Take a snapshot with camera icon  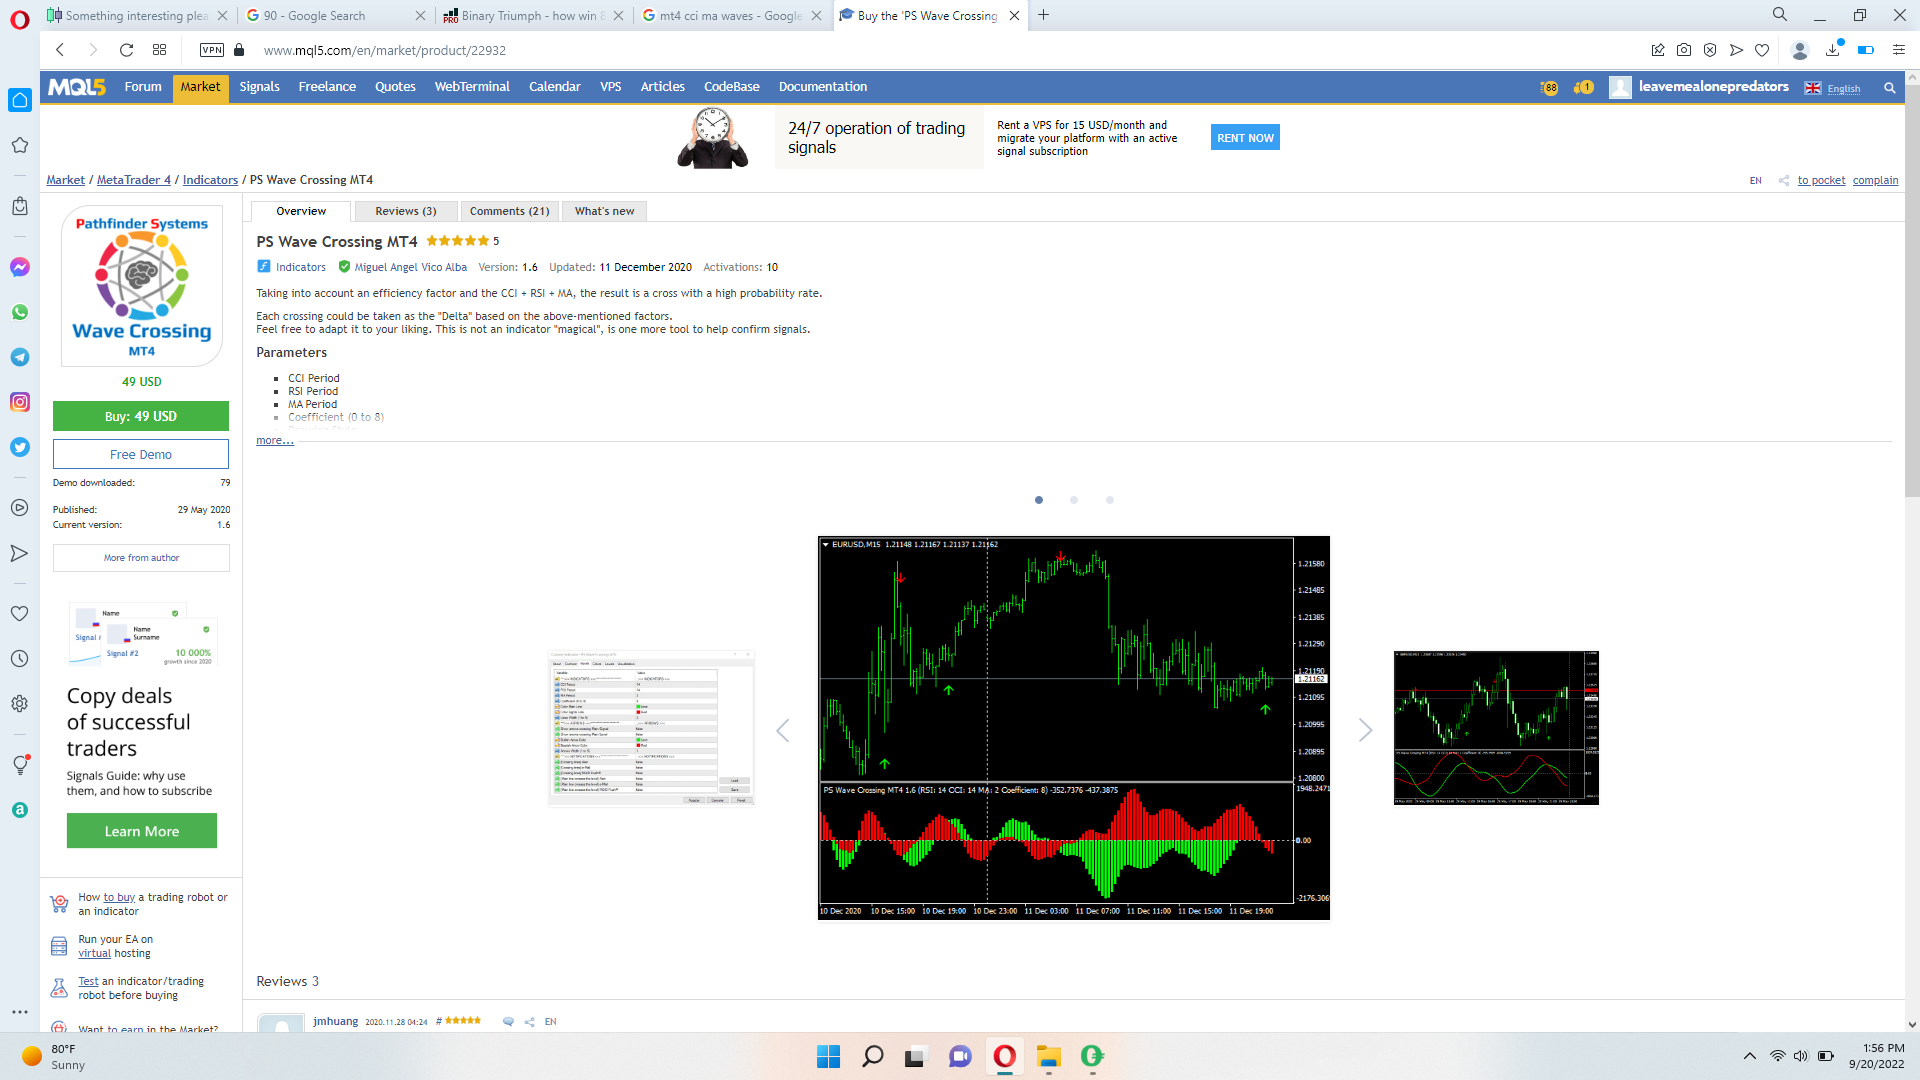[1684, 50]
